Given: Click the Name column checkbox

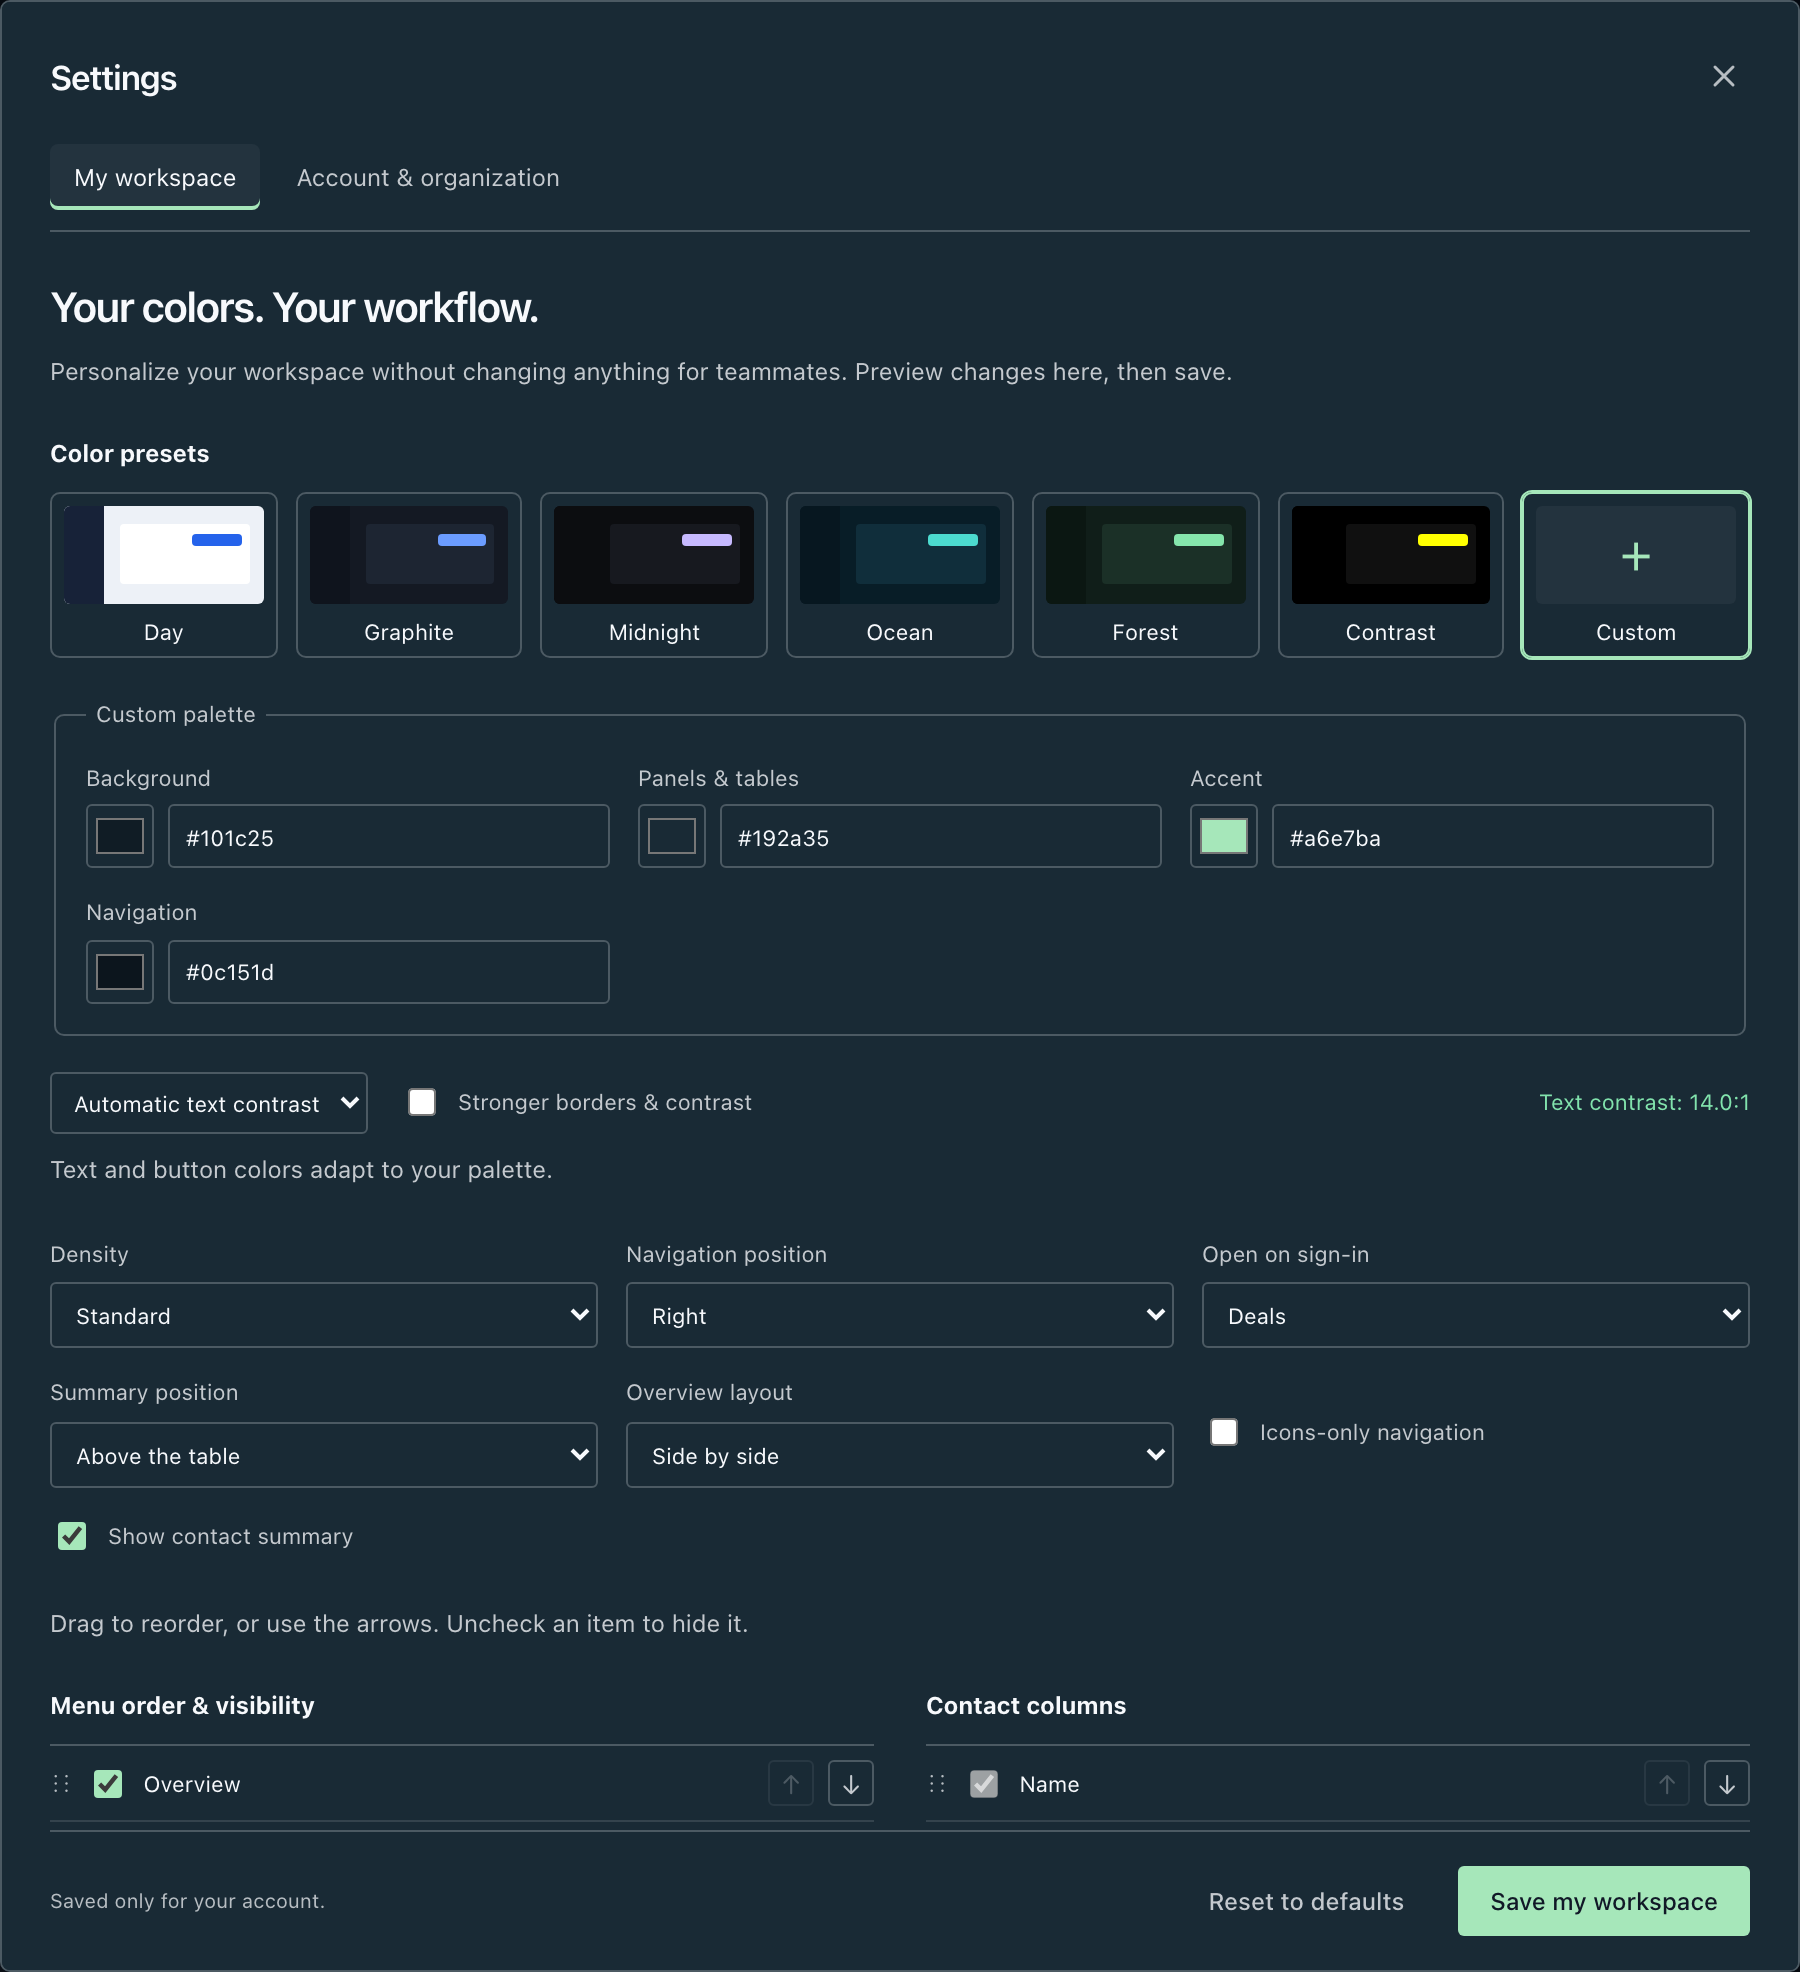Looking at the screenshot, I should pos(984,1784).
